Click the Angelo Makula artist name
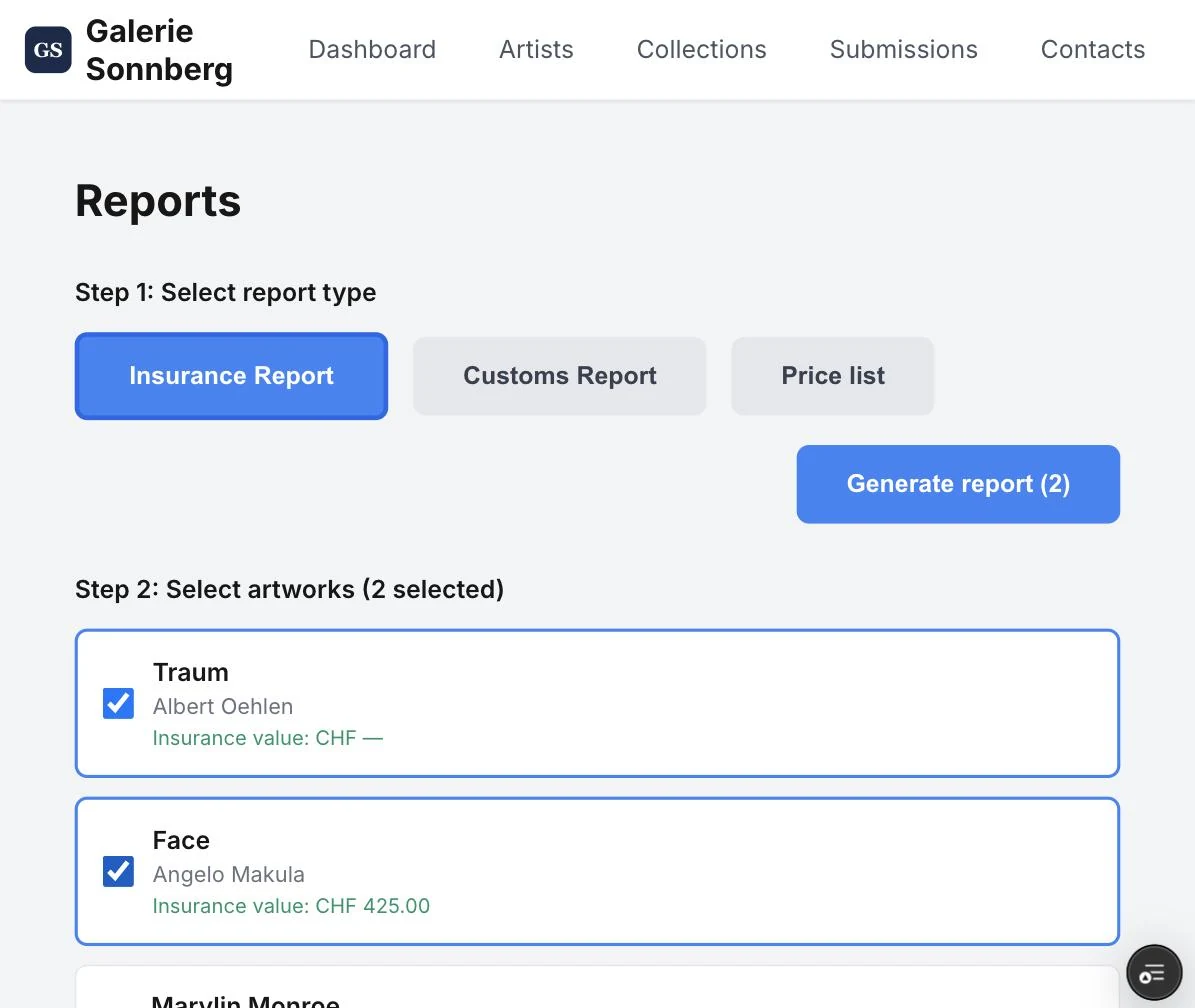This screenshot has height=1008, width=1195. coord(229,874)
